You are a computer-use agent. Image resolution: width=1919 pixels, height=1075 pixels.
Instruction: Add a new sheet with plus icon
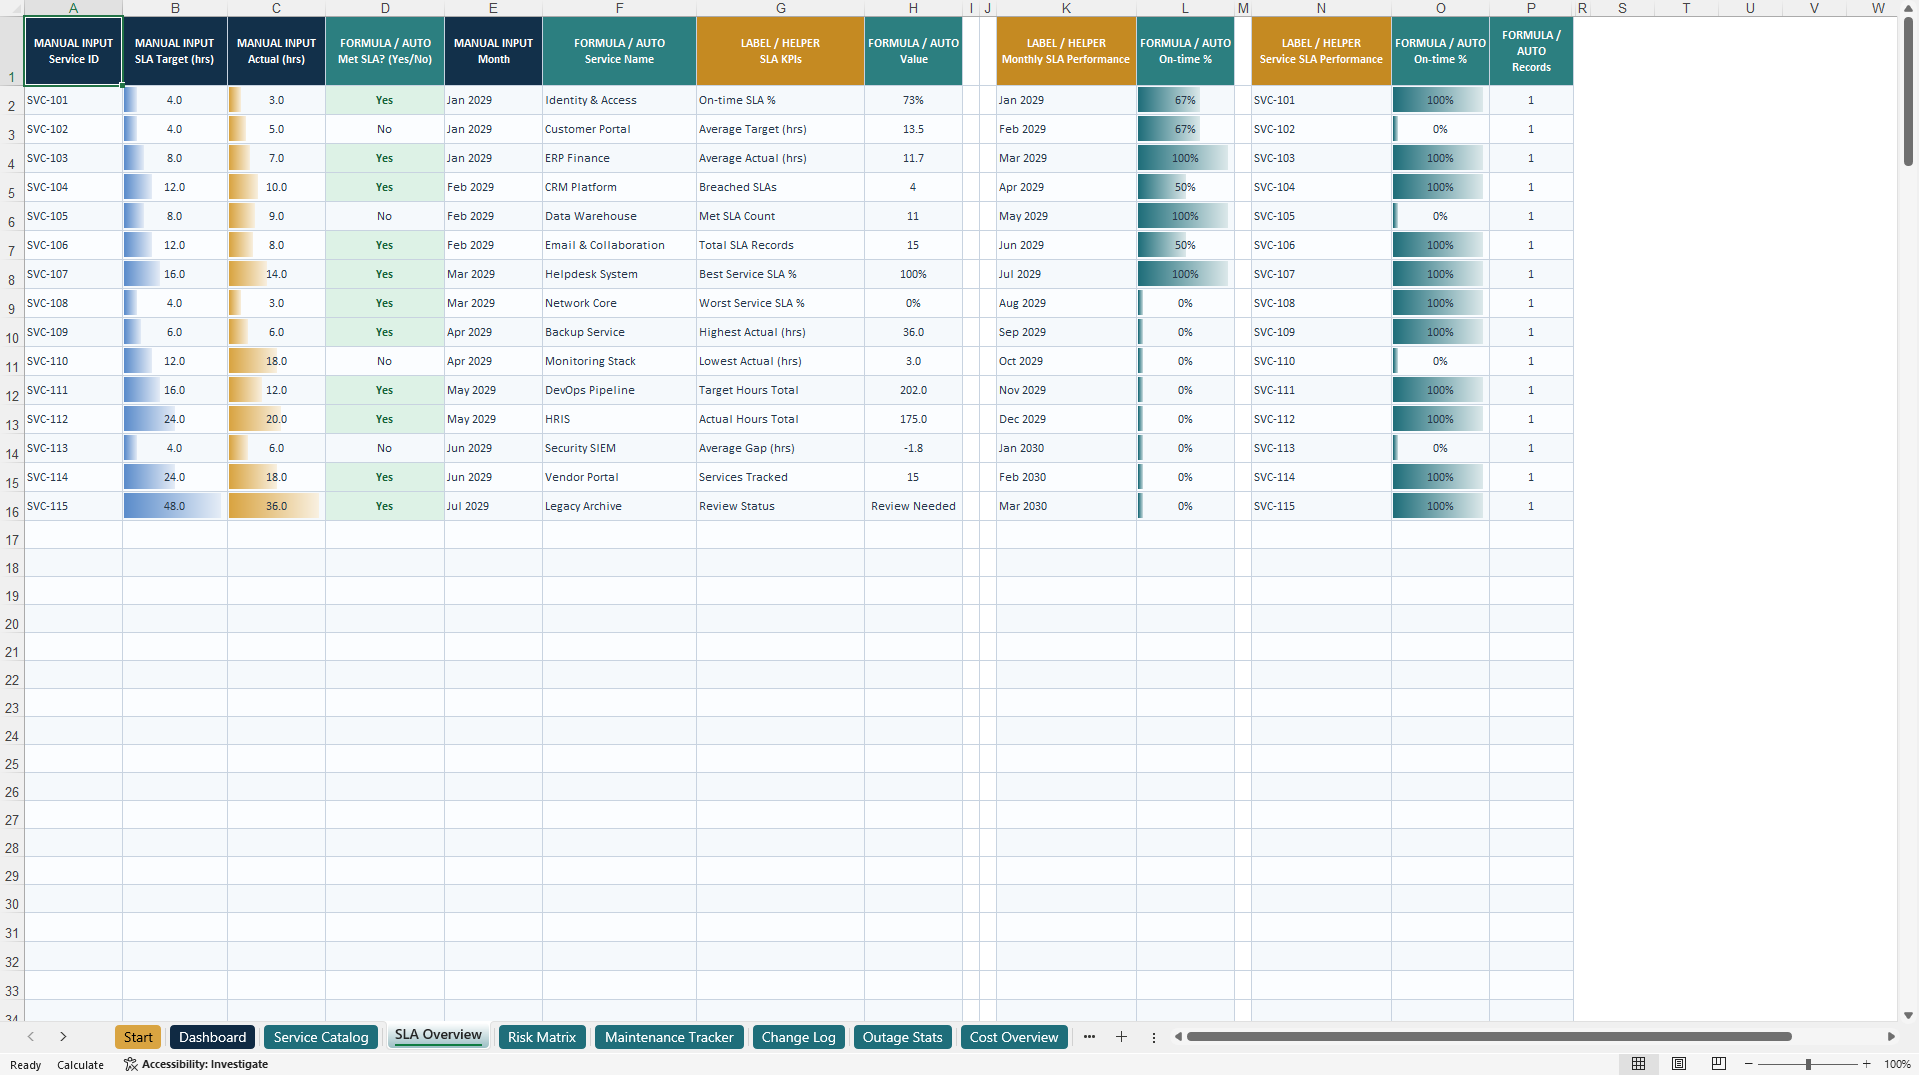coord(1121,1037)
